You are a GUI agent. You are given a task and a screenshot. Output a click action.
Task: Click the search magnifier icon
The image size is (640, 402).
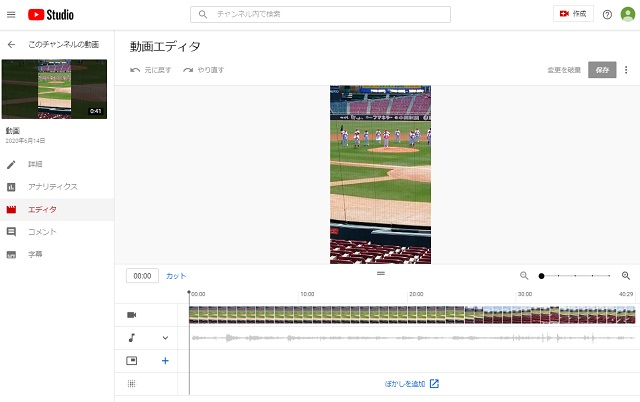click(x=203, y=14)
